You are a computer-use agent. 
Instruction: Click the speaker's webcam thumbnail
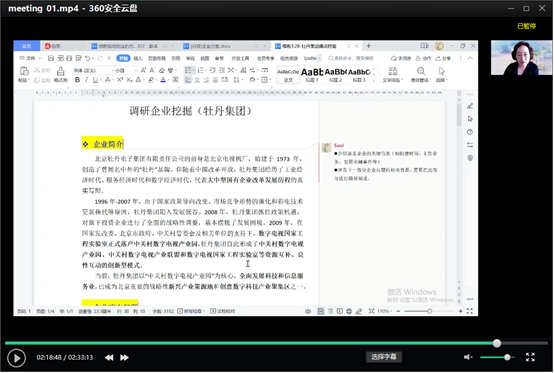(x=521, y=58)
